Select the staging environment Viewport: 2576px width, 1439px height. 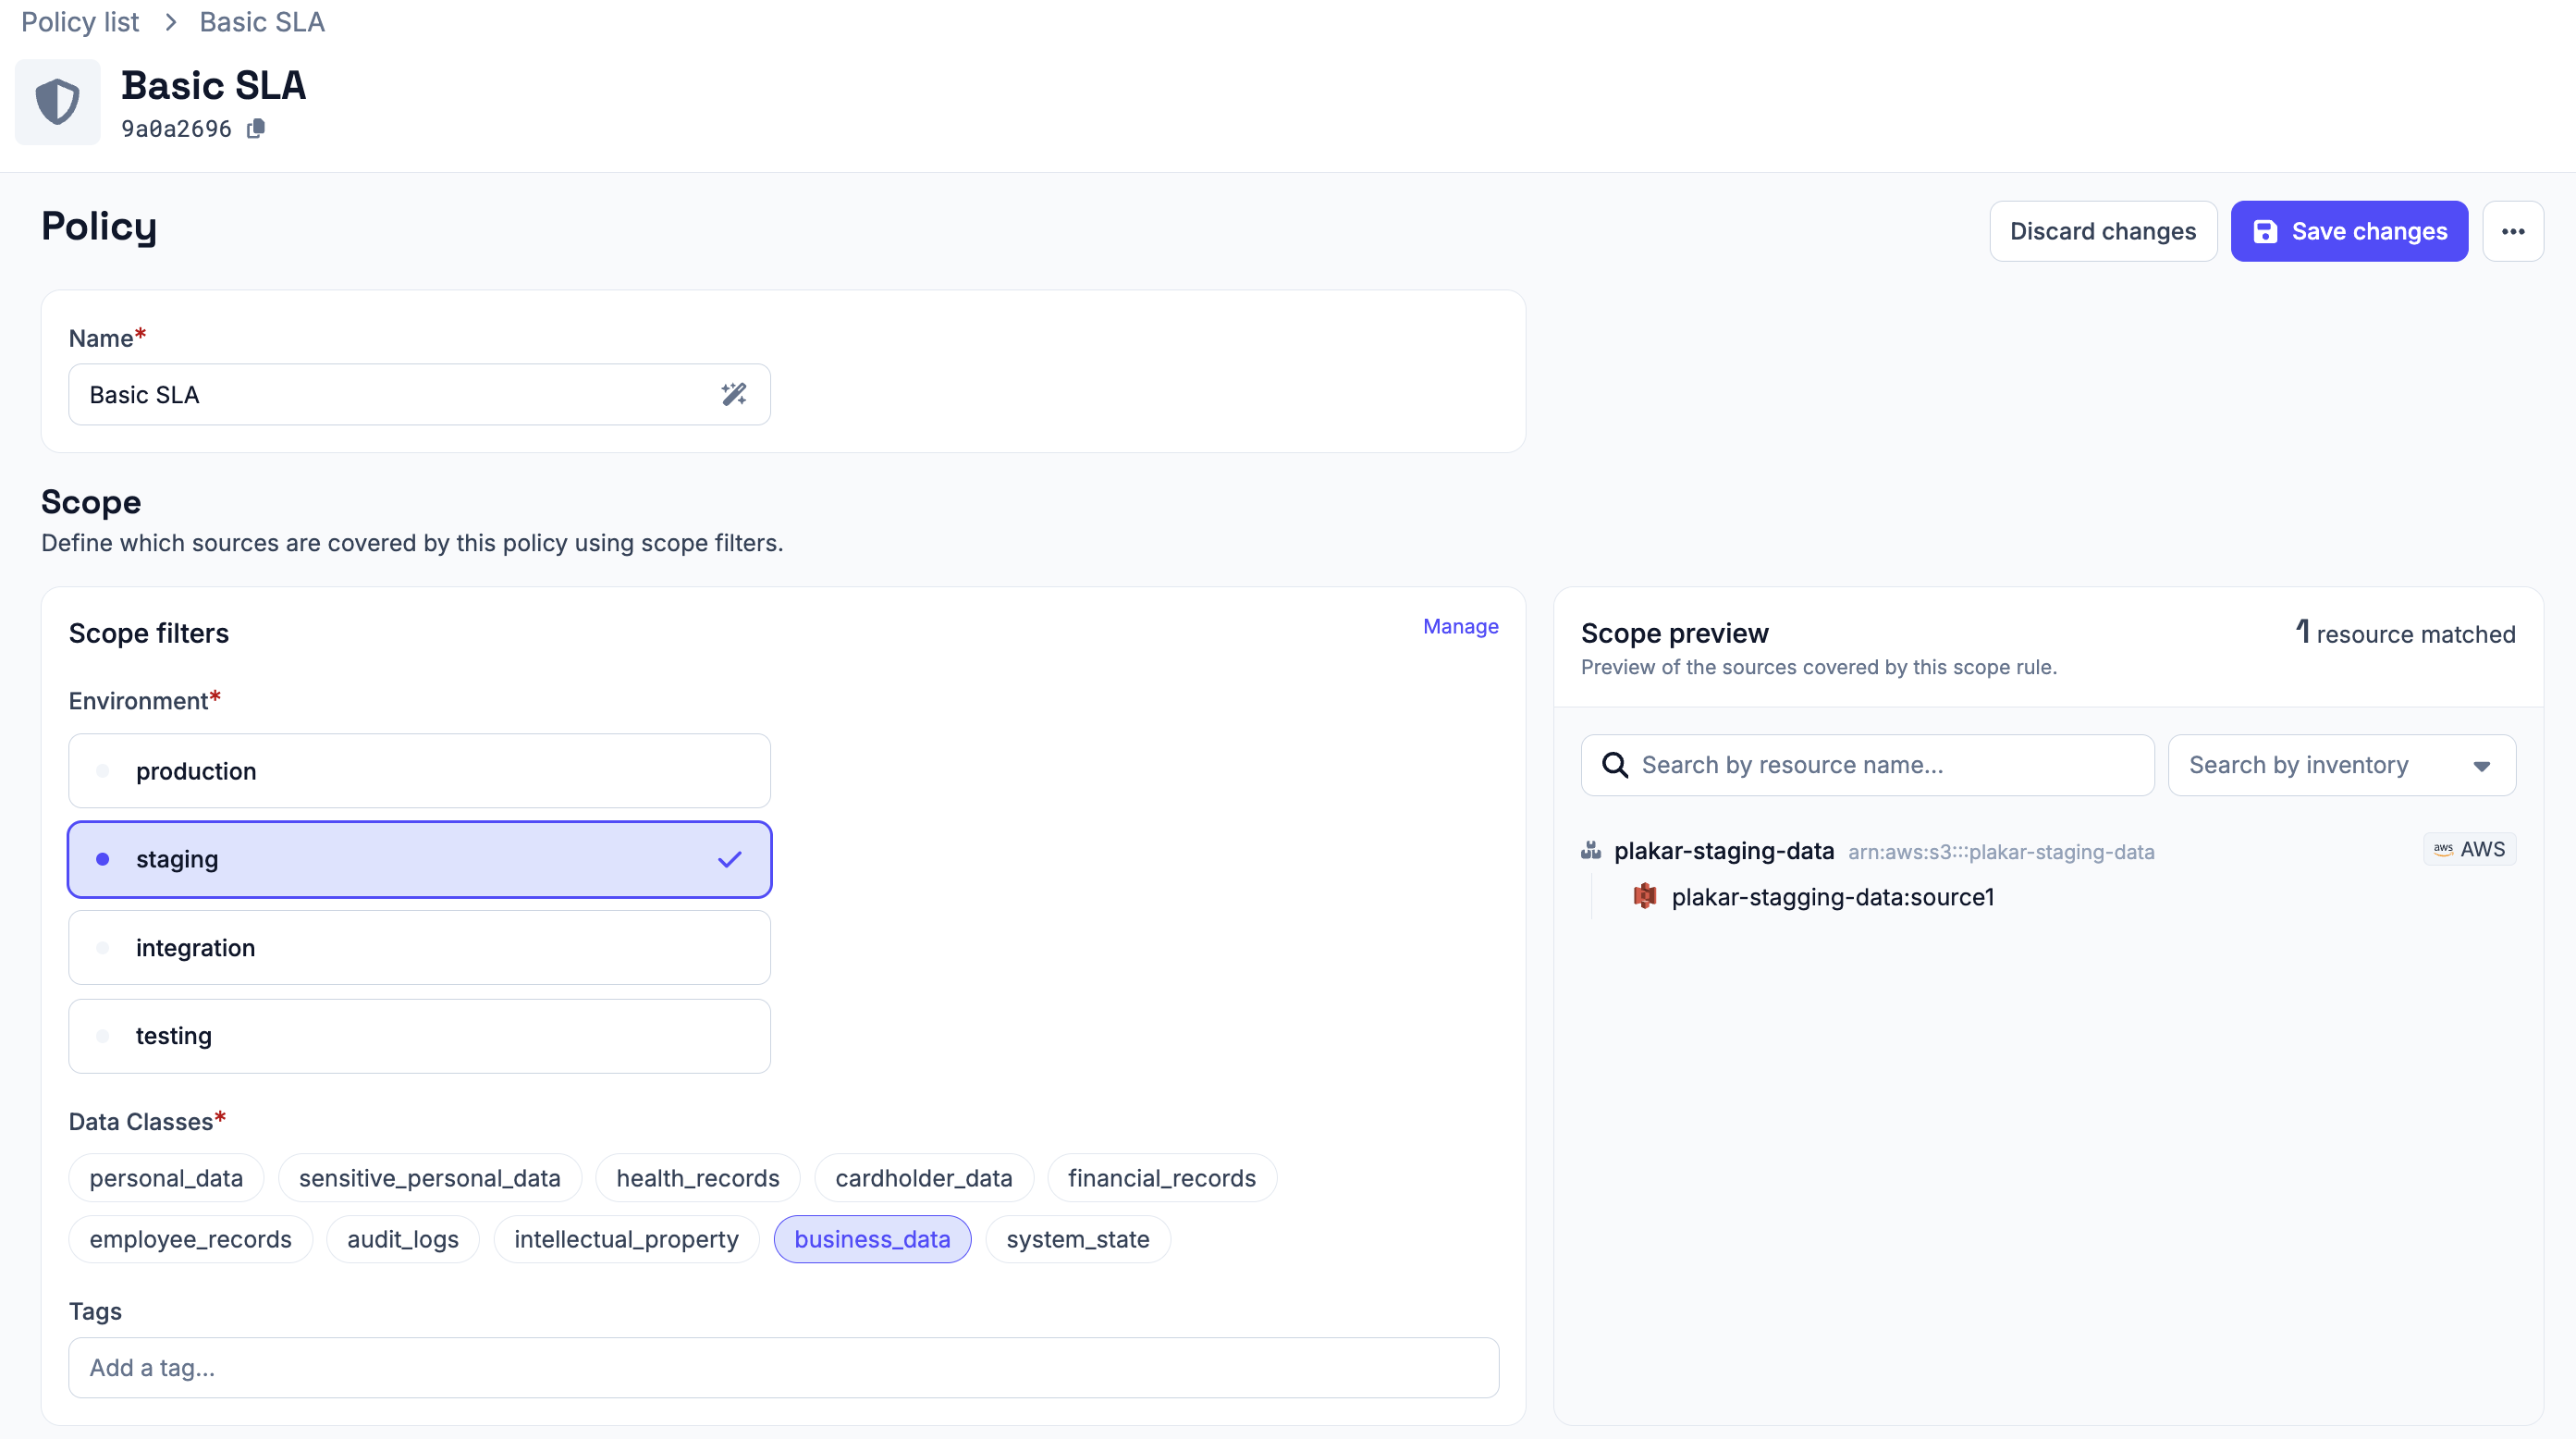coord(419,859)
